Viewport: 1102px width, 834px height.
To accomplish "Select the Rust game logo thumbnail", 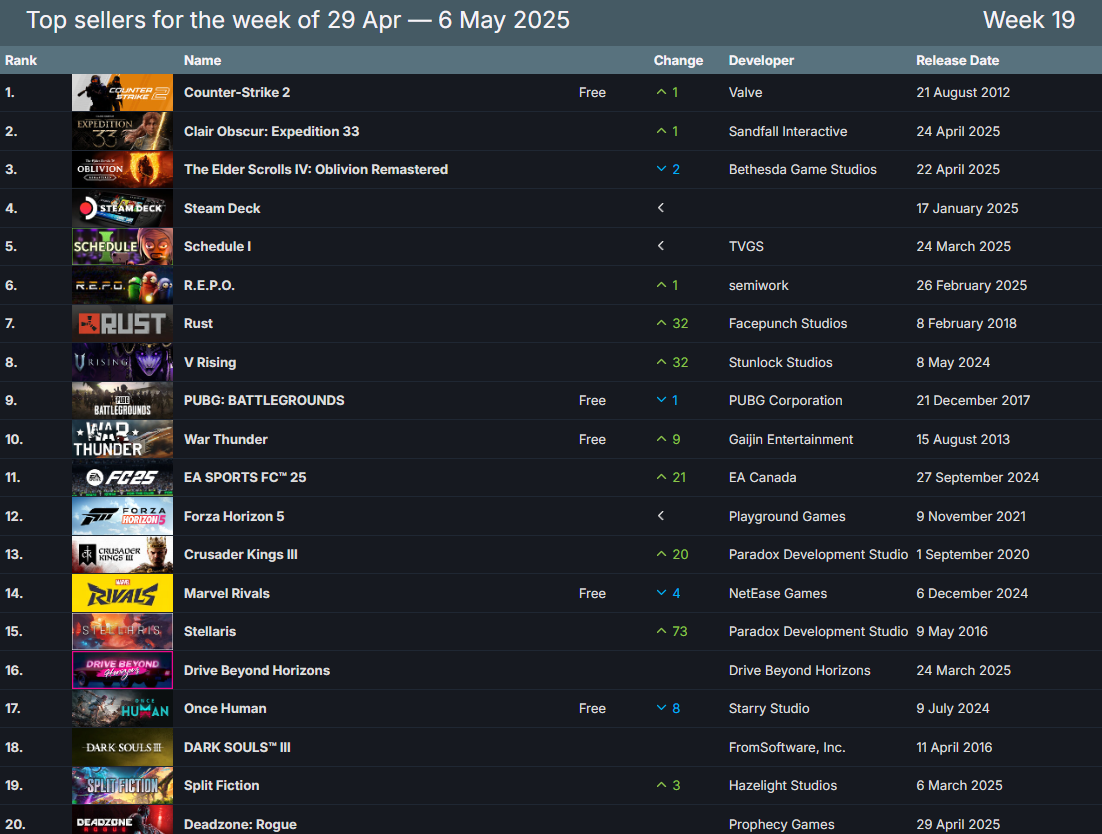I will click(122, 324).
